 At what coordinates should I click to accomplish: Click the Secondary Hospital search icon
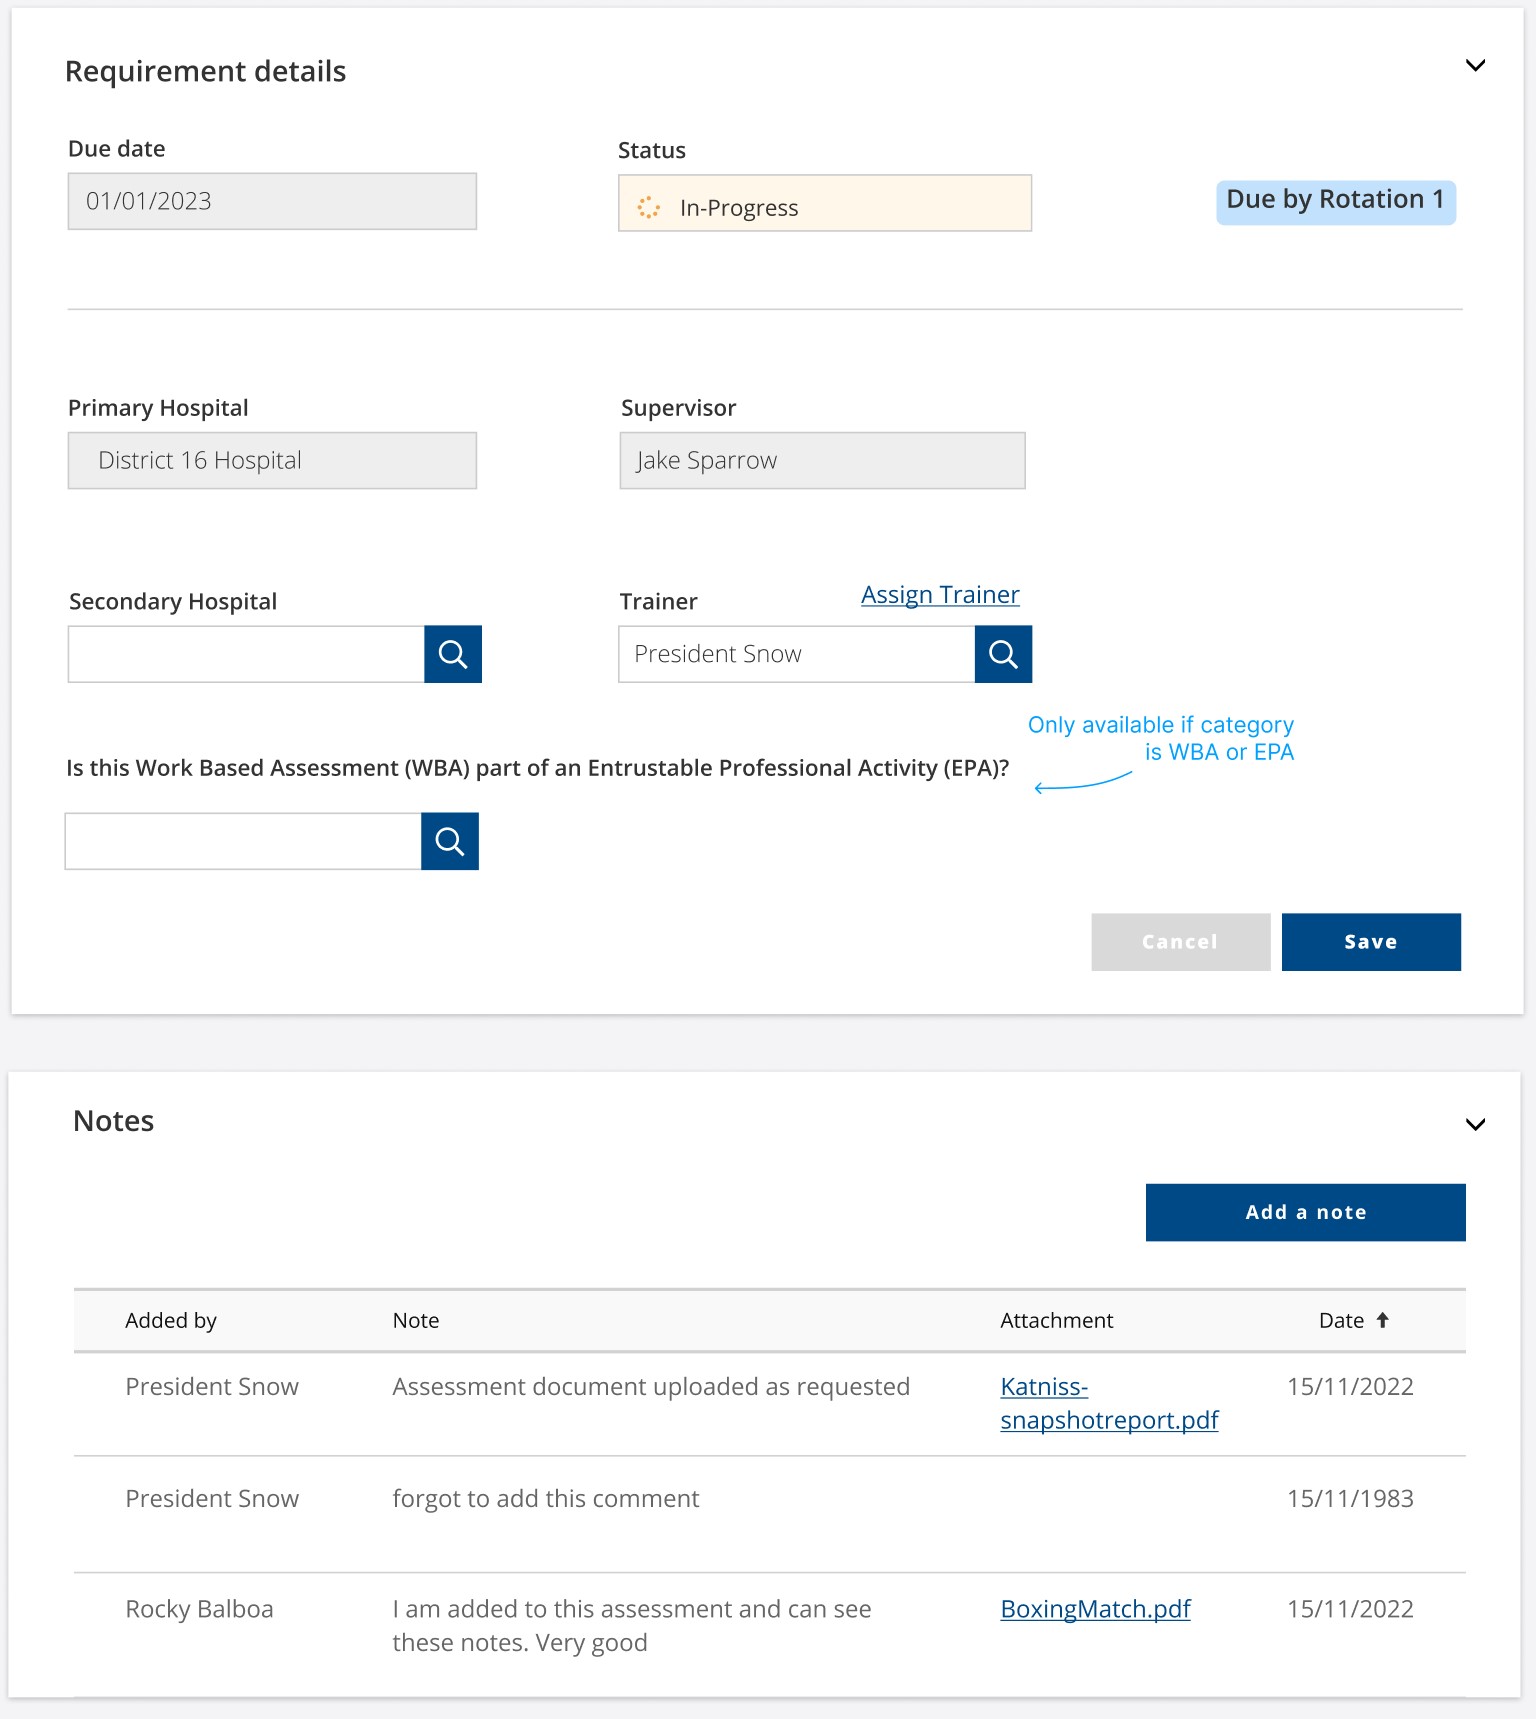(452, 654)
